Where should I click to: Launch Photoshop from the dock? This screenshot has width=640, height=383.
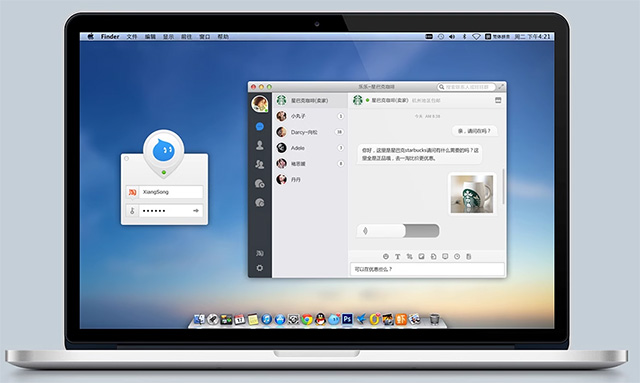(x=347, y=318)
